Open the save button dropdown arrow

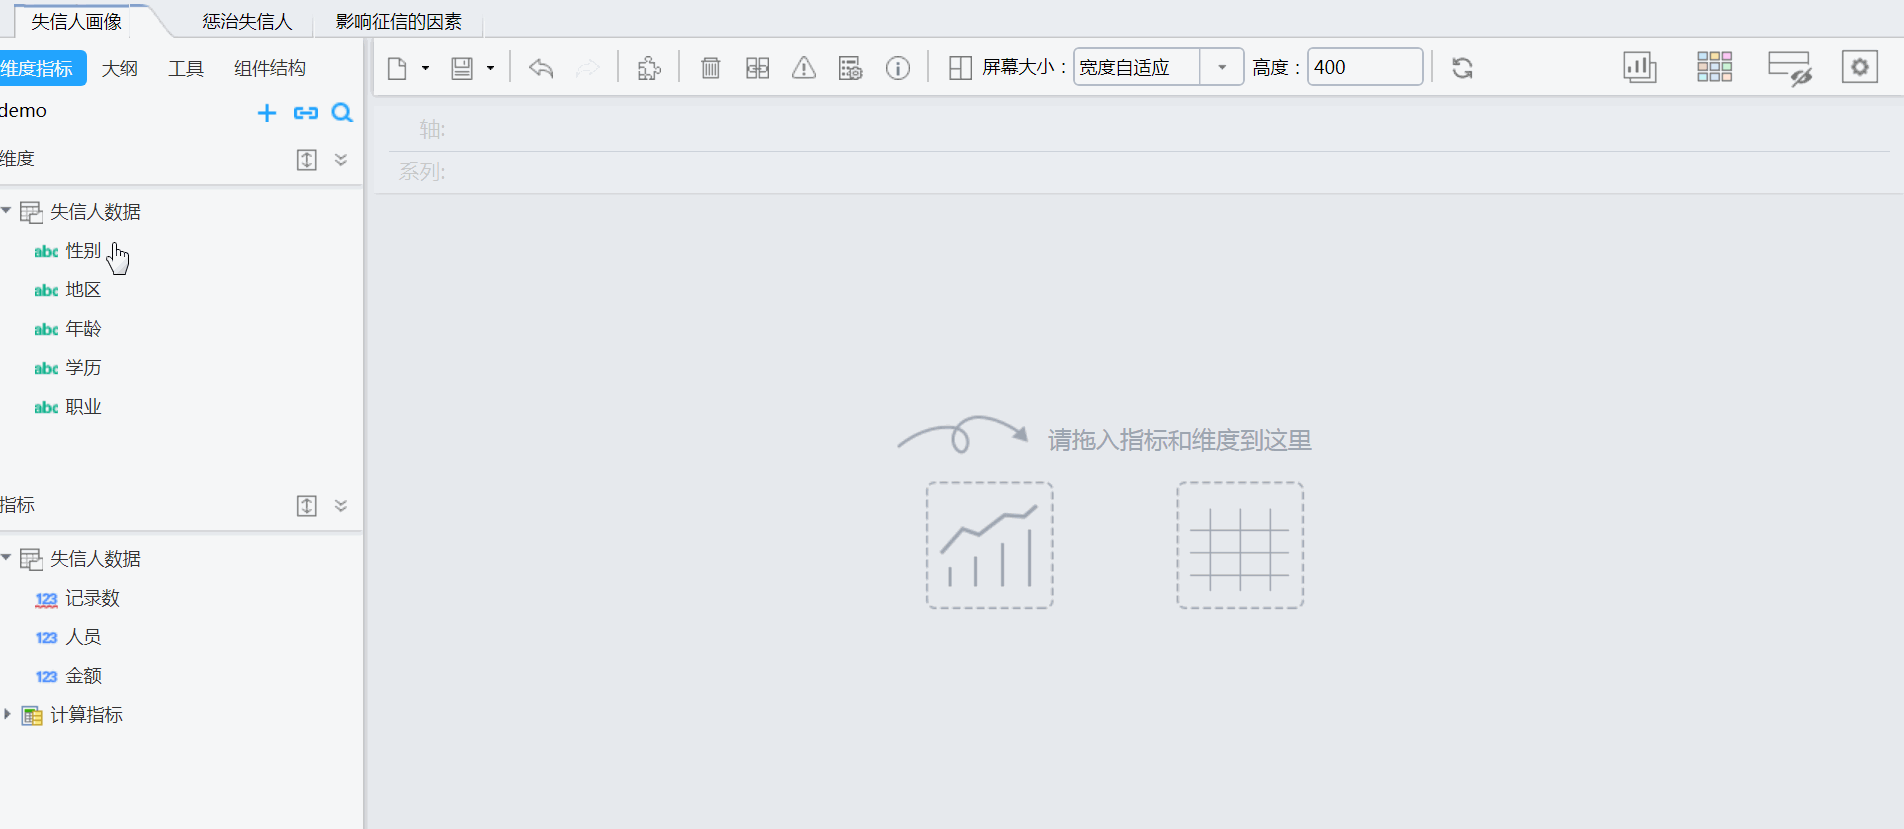click(490, 68)
